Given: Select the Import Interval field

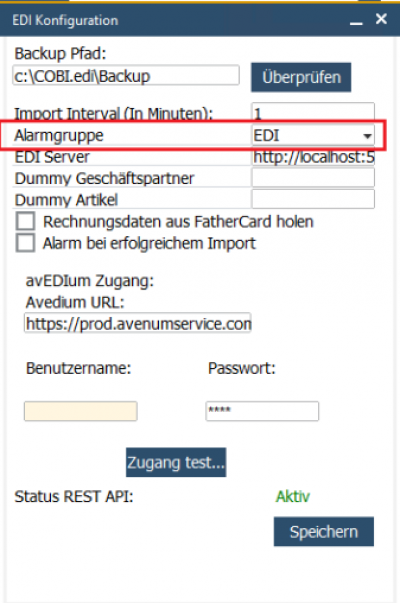Looking at the screenshot, I should tap(313, 112).
